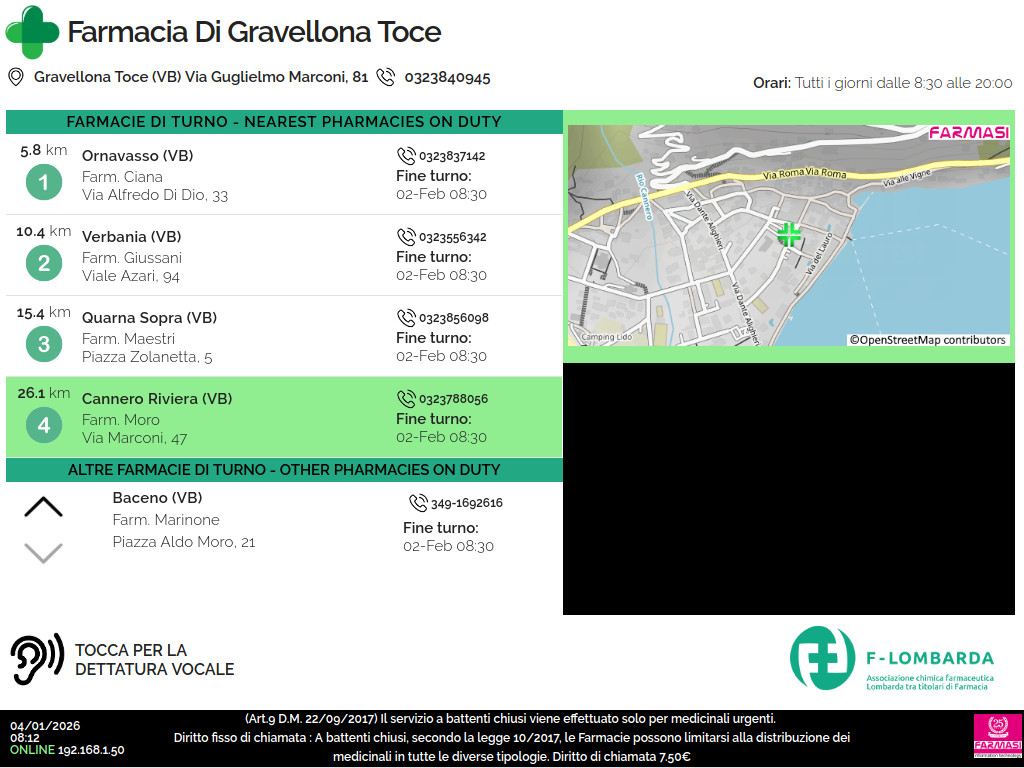The image size is (1024, 768).
Task: Tap the ear voice dictation icon
Action: [37, 659]
